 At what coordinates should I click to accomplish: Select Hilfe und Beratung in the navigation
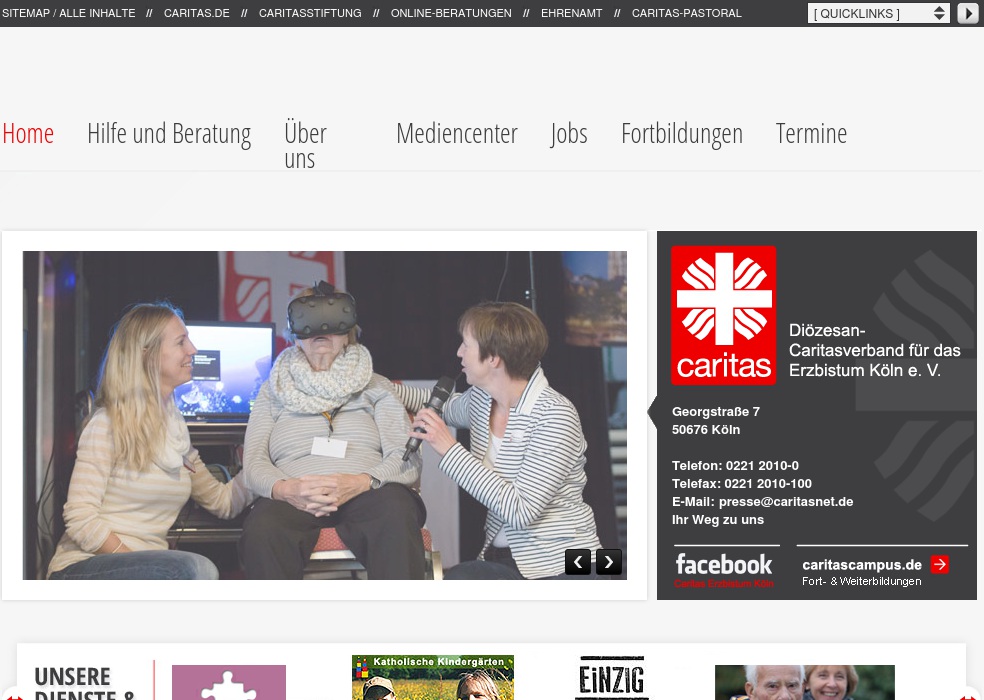click(x=168, y=132)
